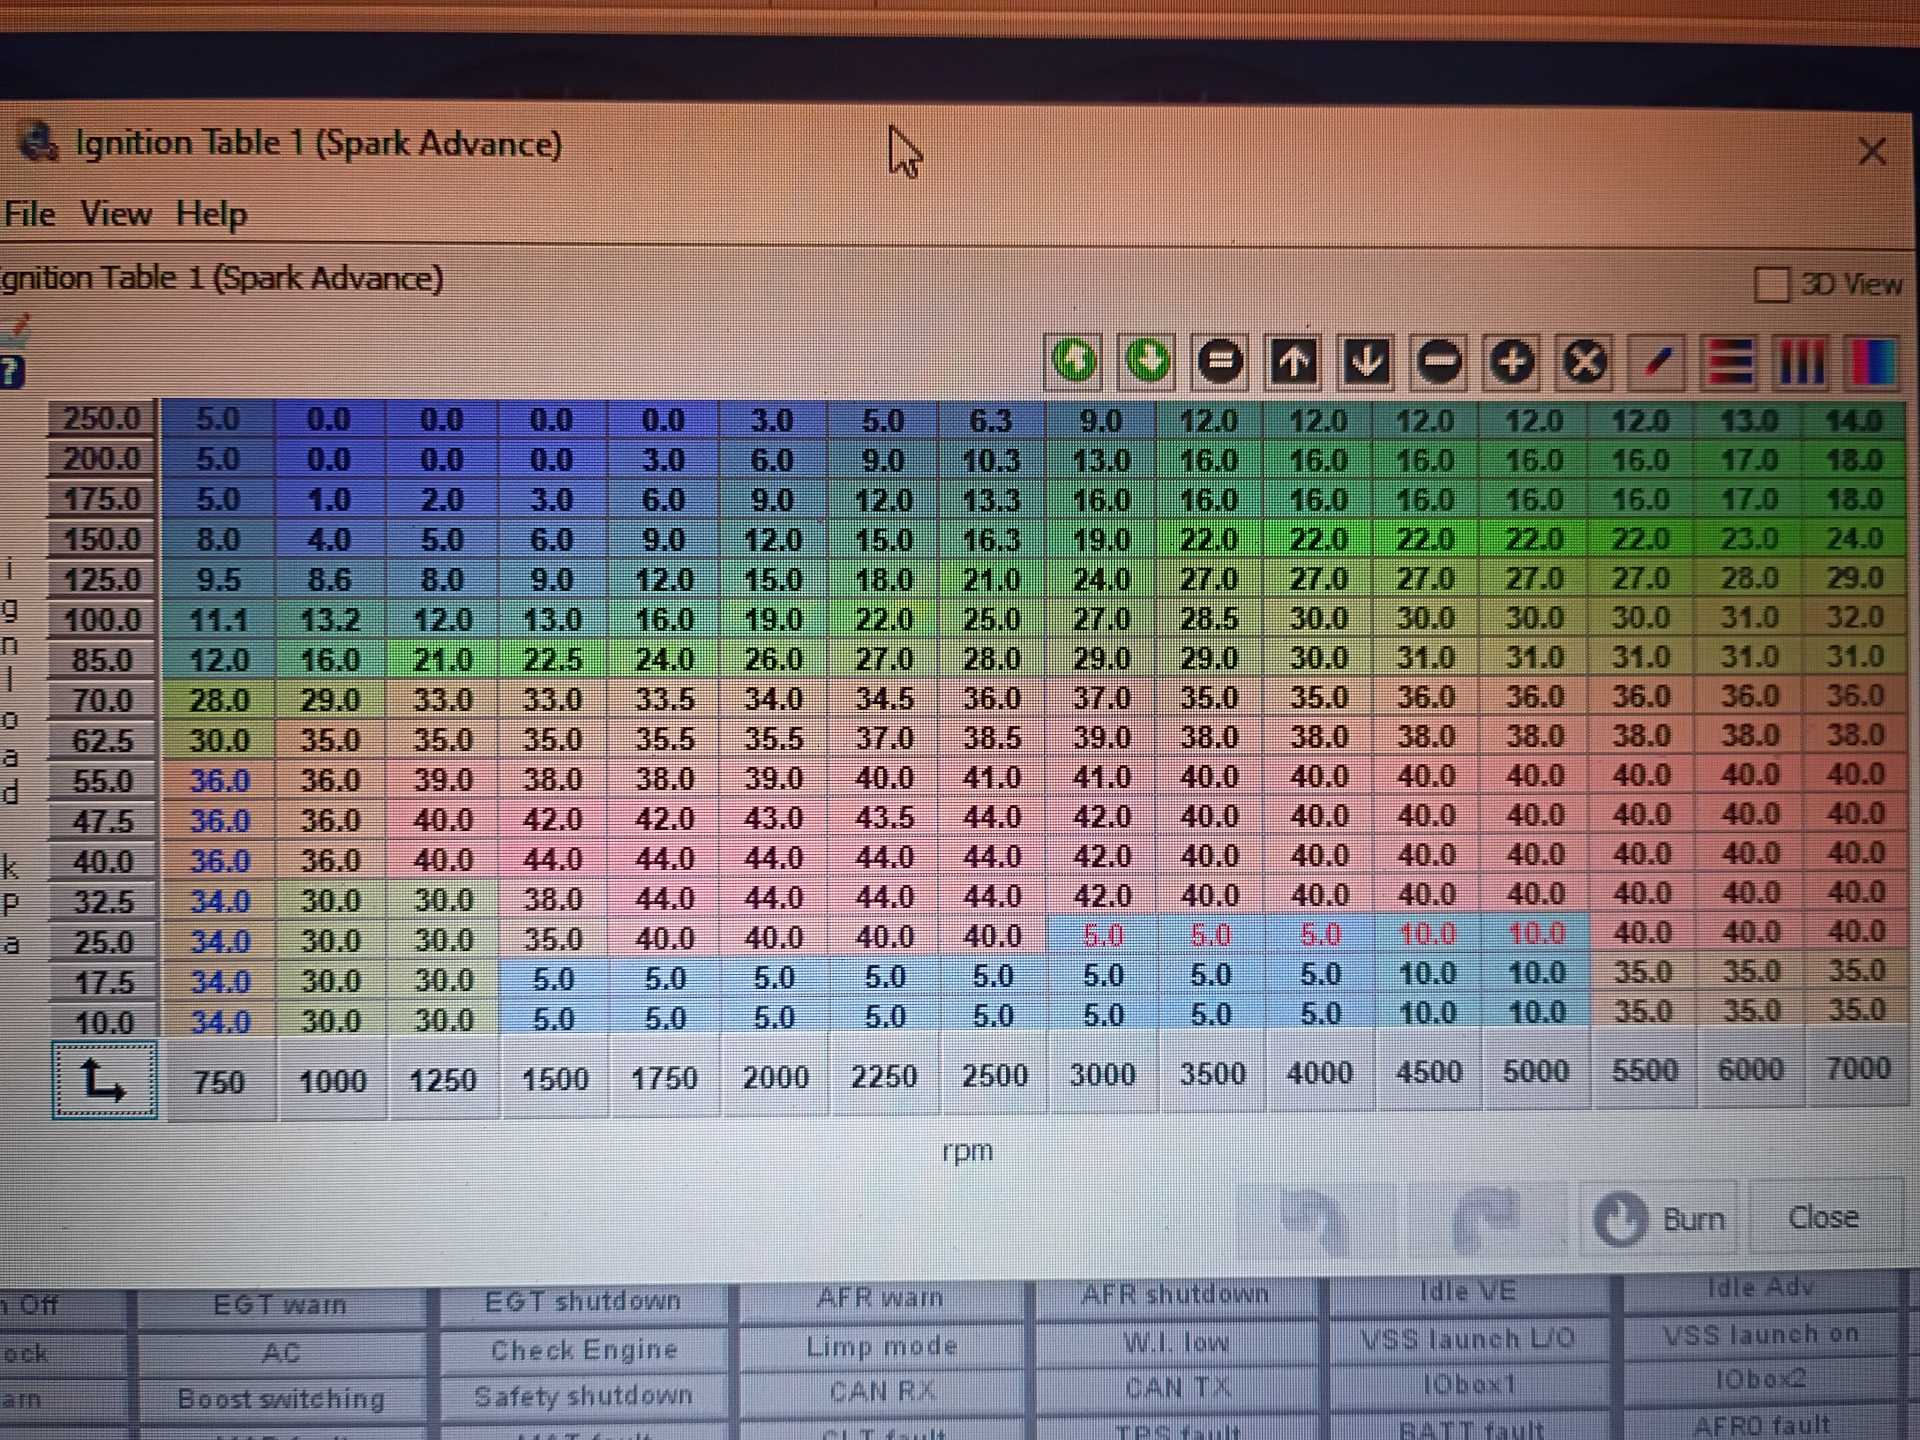Select table cell with value 16.3

(991, 540)
